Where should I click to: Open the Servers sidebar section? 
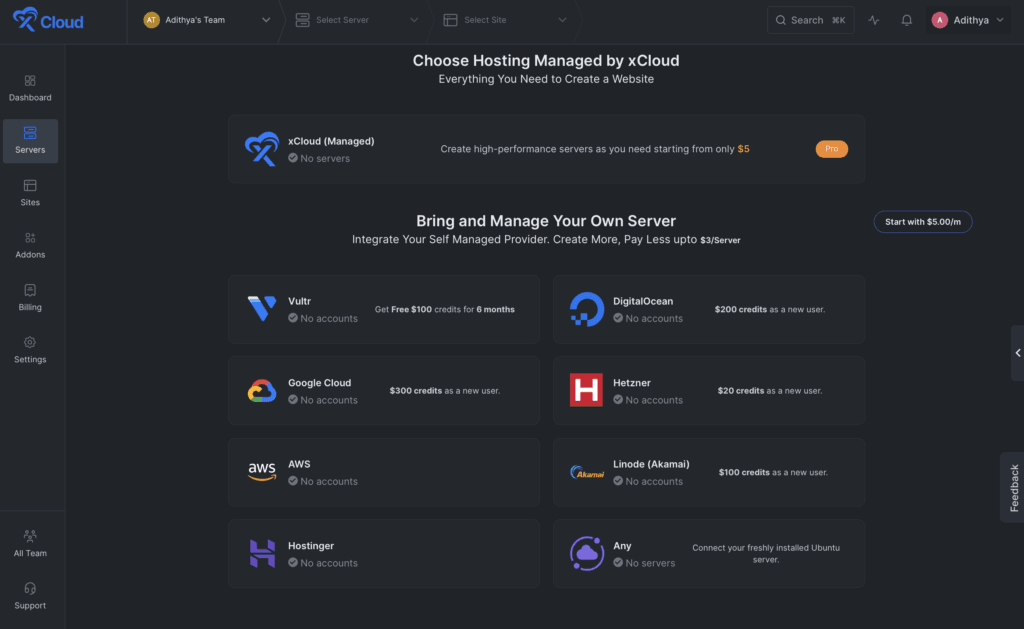pyautogui.click(x=30, y=141)
